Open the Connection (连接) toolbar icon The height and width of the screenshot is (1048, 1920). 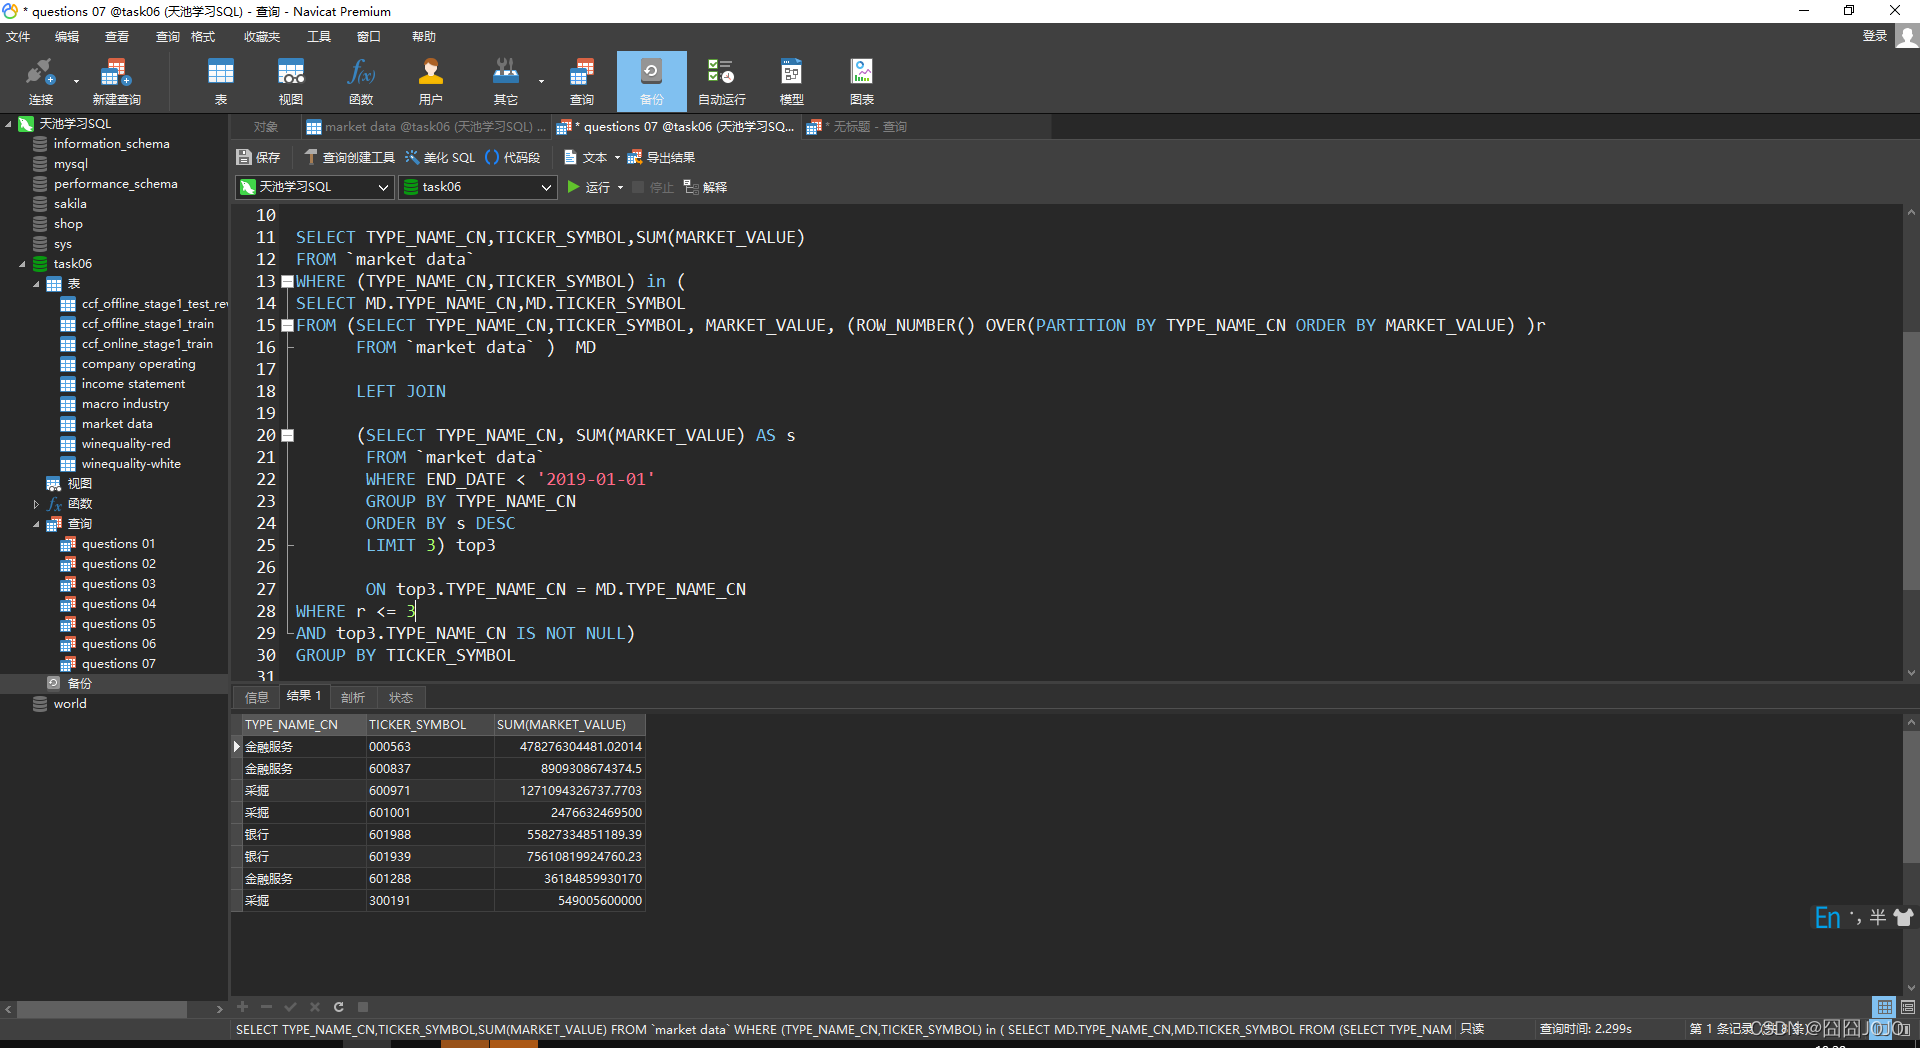(x=40, y=81)
